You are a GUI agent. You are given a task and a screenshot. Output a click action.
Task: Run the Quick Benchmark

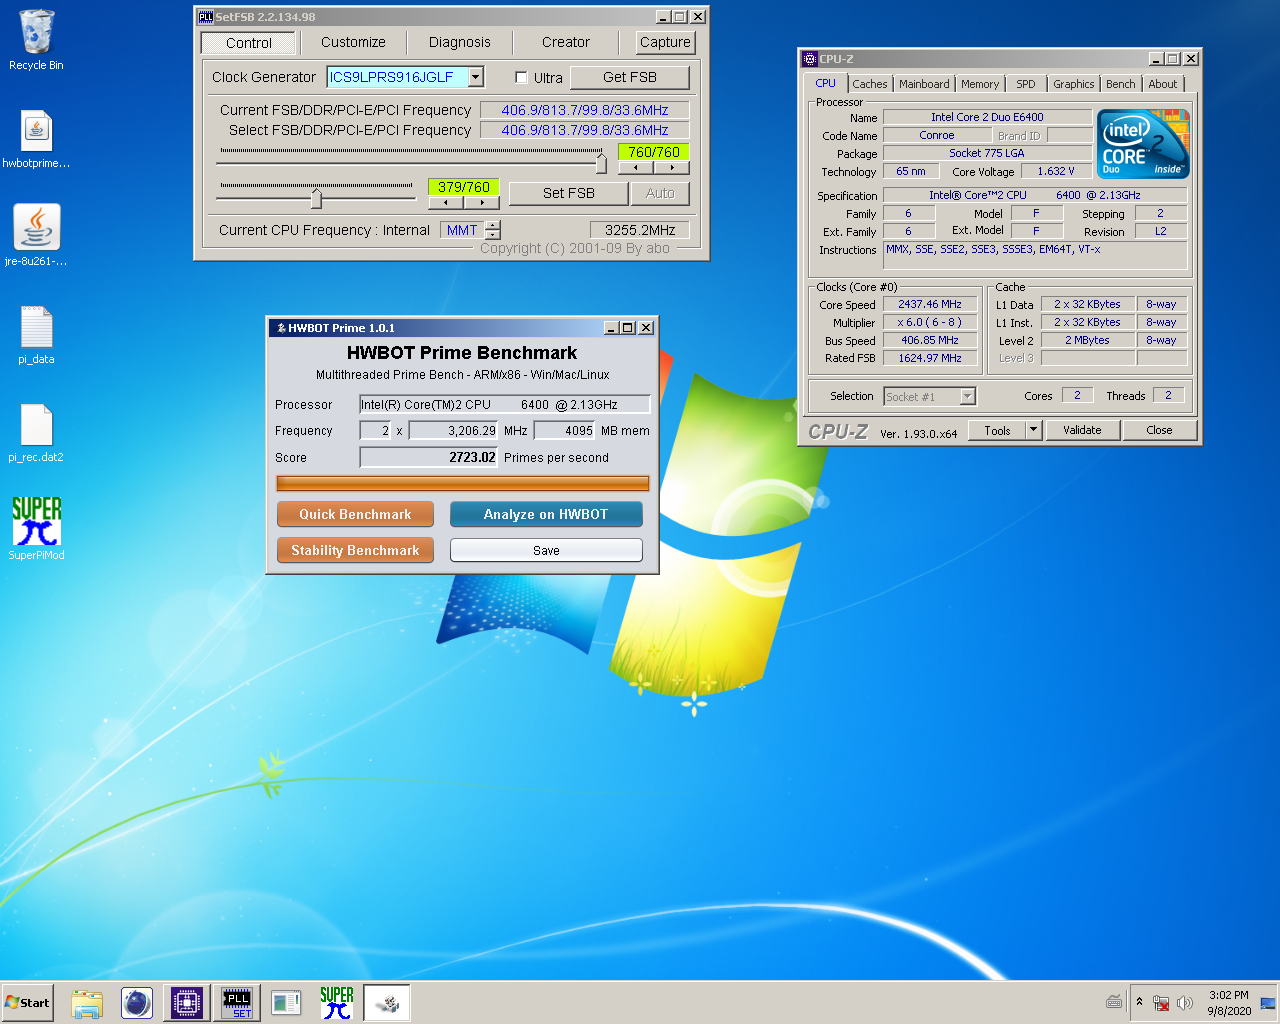click(355, 514)
